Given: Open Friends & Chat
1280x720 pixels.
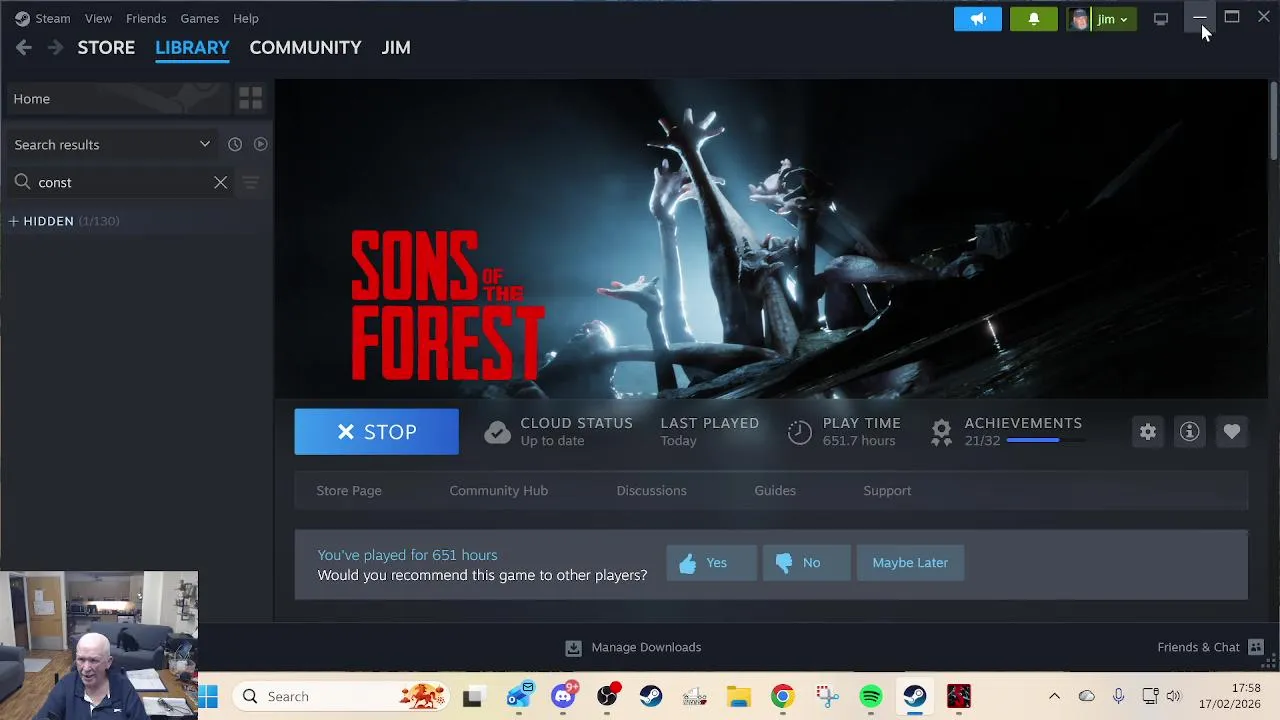Looking at the screenshot, I should coord(1210,647).
